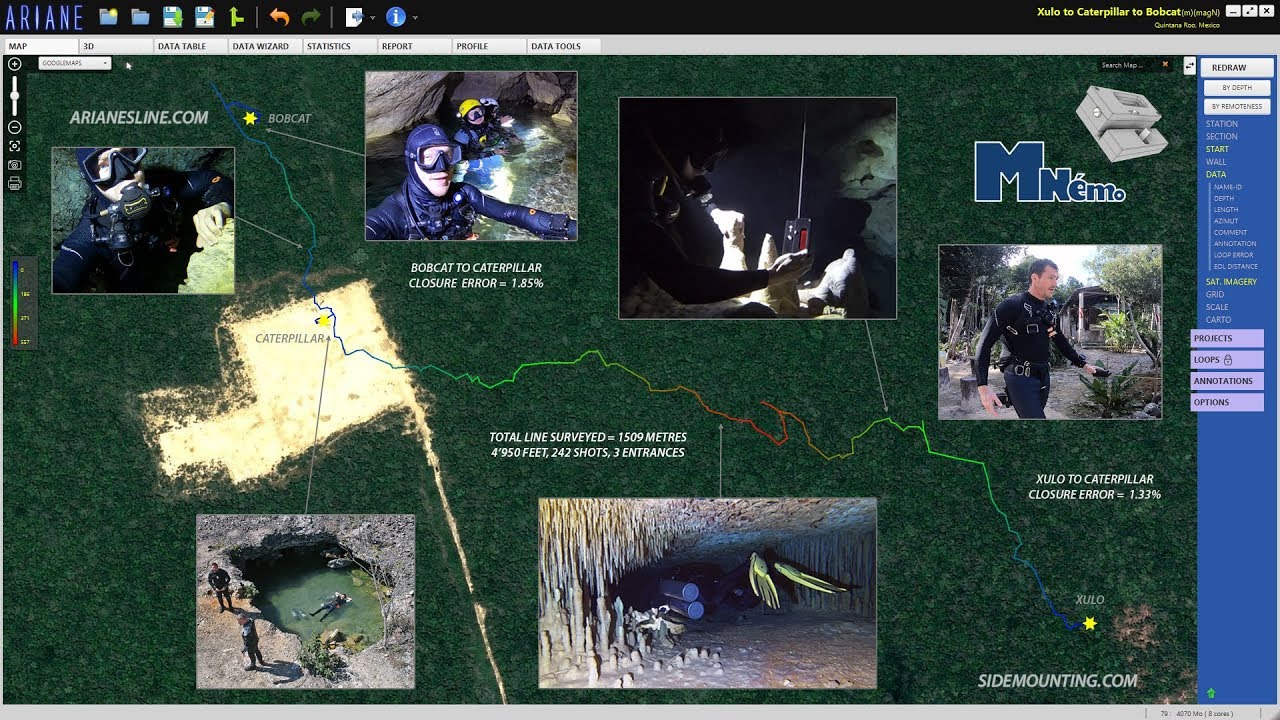Screen dimensions: 1280x720
Task: Toggle DEPTH data label
Action: pos(1224,198)
